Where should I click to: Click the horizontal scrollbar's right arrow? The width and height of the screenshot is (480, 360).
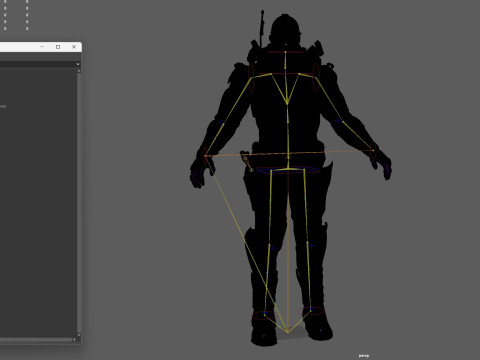[74, 340]
